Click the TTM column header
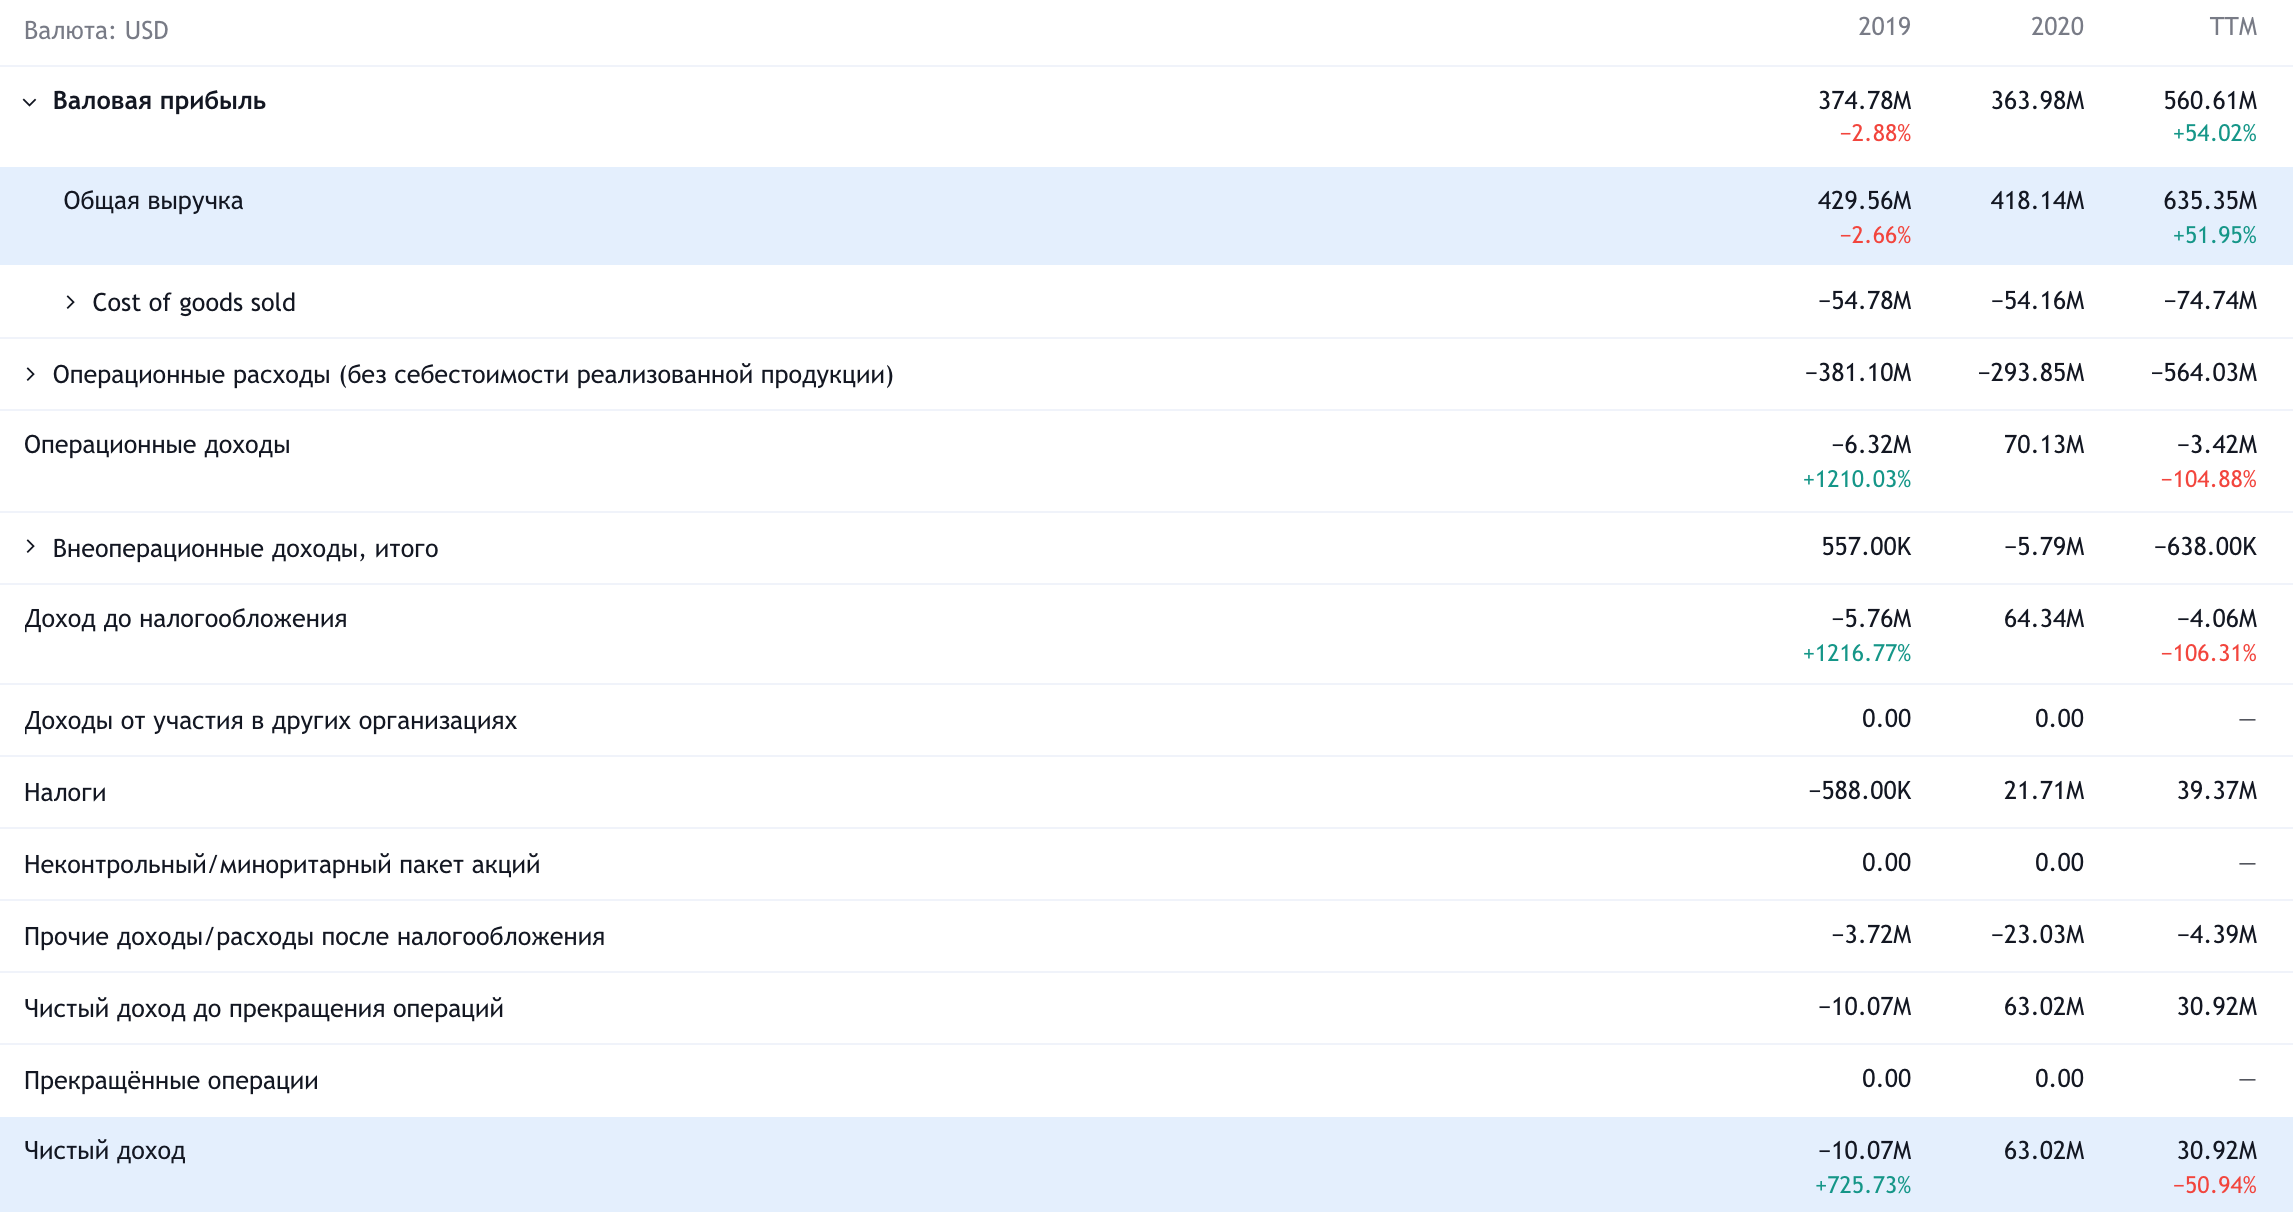Screen dimensions: 2293x1212 (2233, 27)
